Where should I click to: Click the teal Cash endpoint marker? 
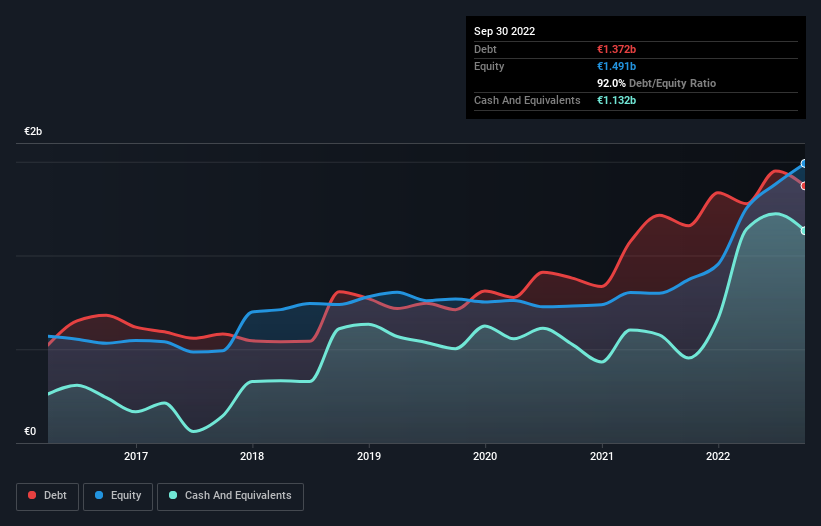pos(804,231)
